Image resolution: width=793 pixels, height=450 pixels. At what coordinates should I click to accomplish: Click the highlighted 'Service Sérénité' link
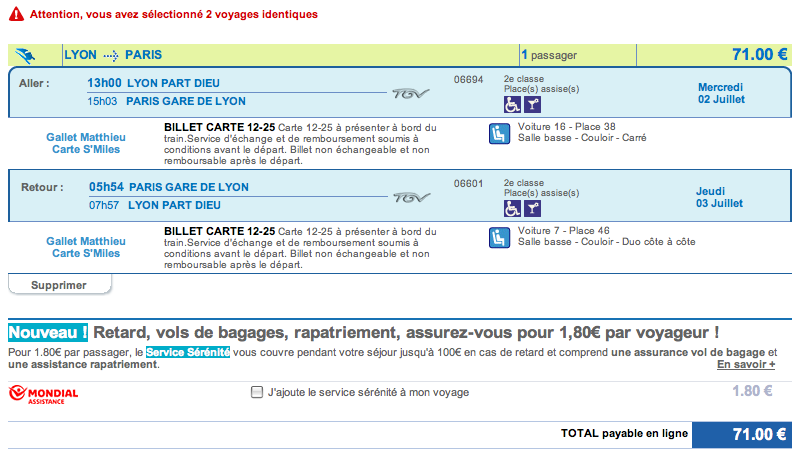point(188,353)
